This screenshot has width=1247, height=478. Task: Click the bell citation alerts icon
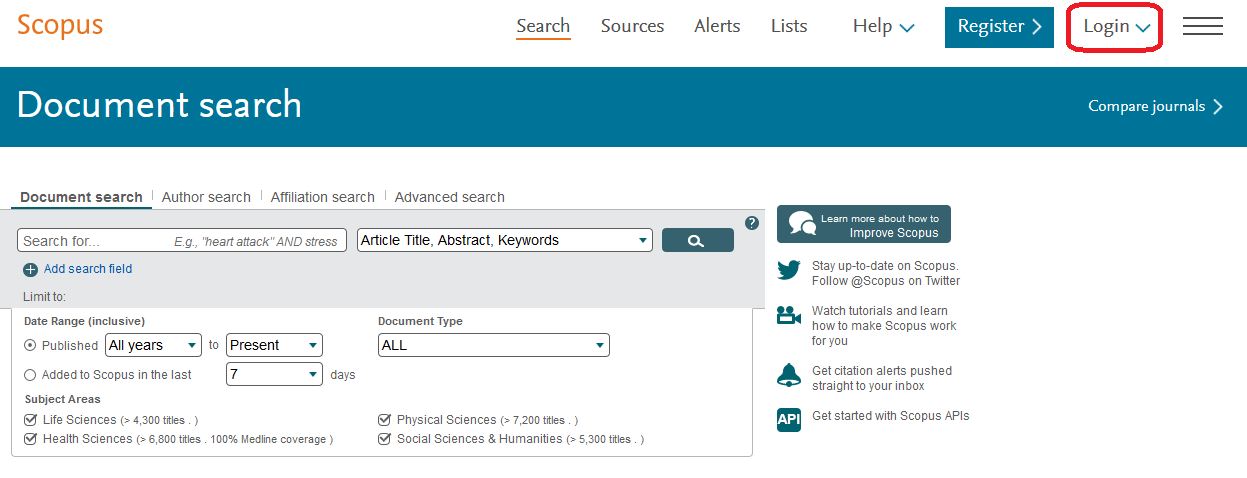pyautogui.click(x=789, y=375)
